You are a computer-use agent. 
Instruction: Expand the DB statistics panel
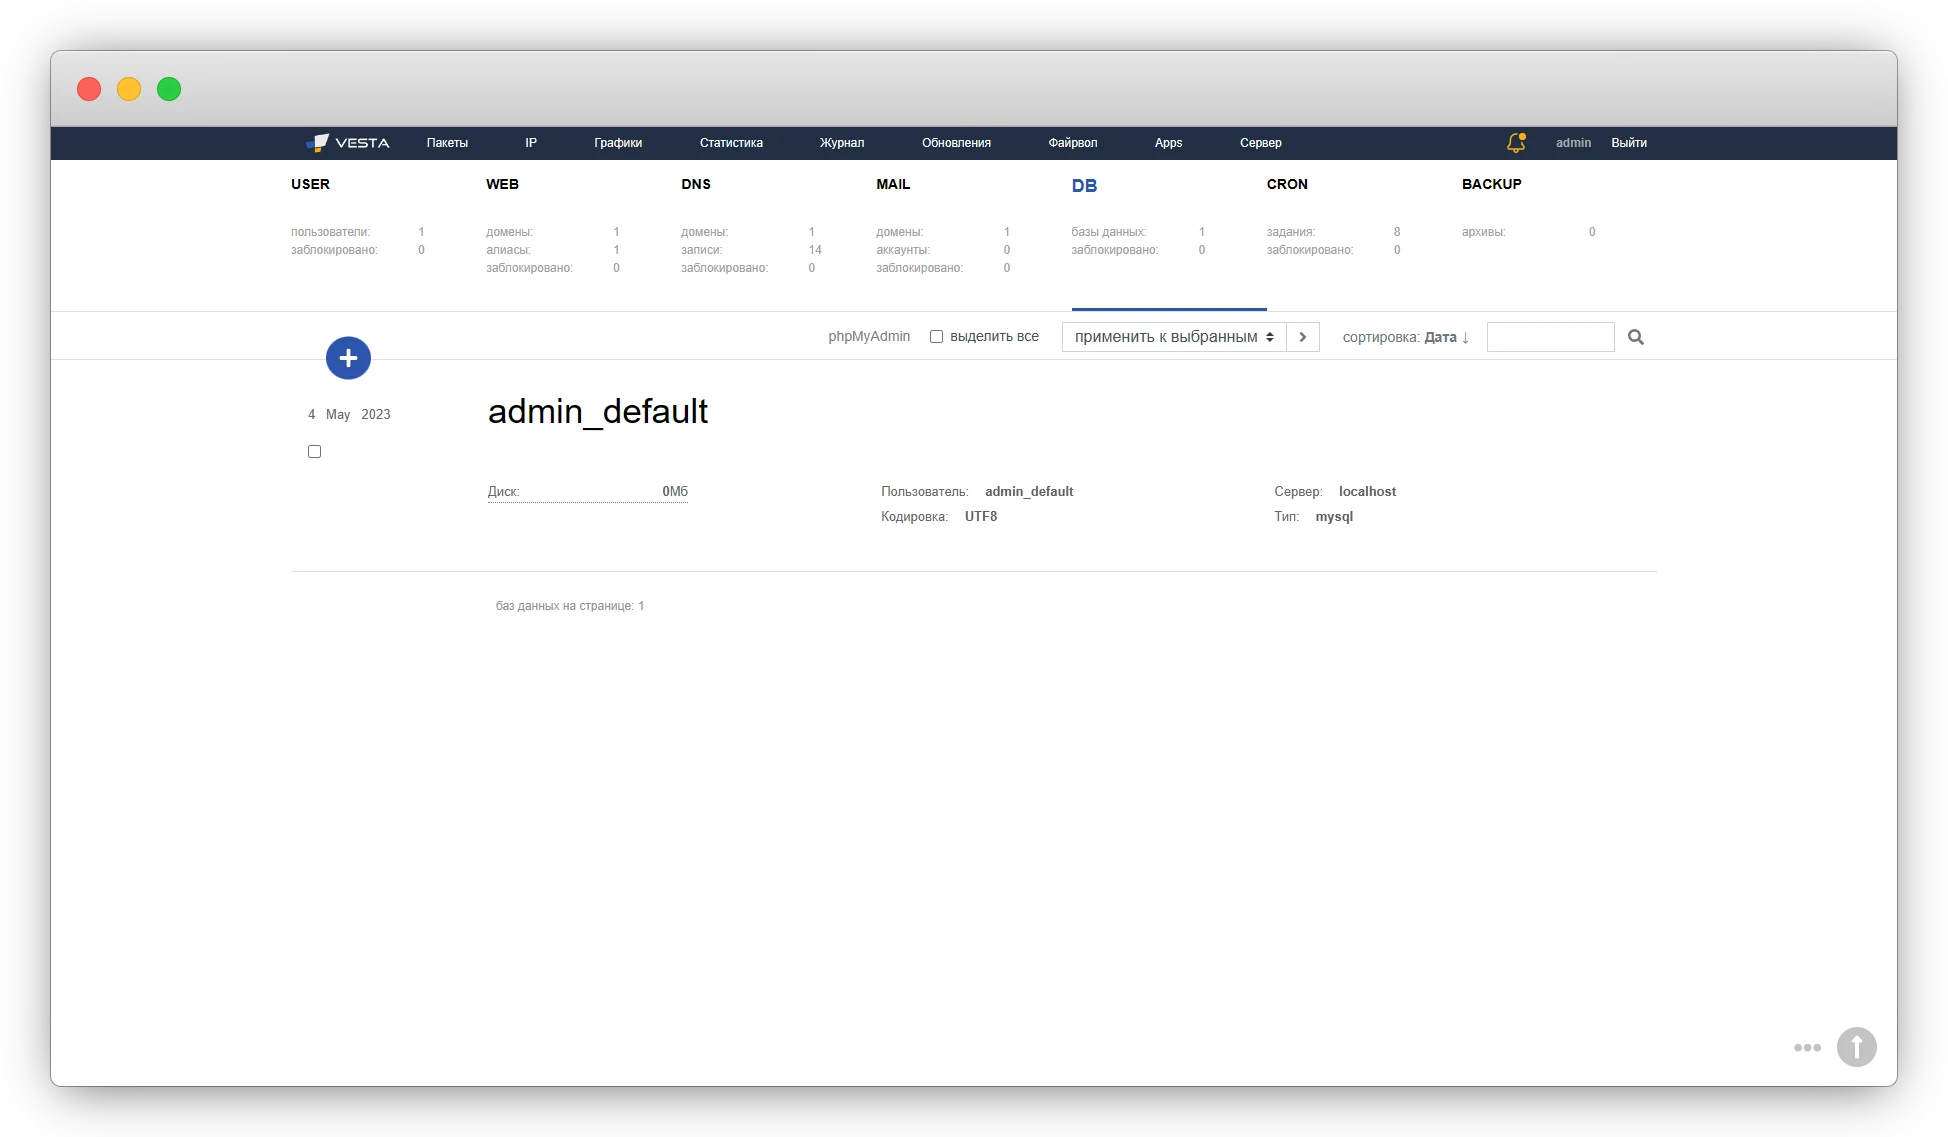[x=1084, y=185]
